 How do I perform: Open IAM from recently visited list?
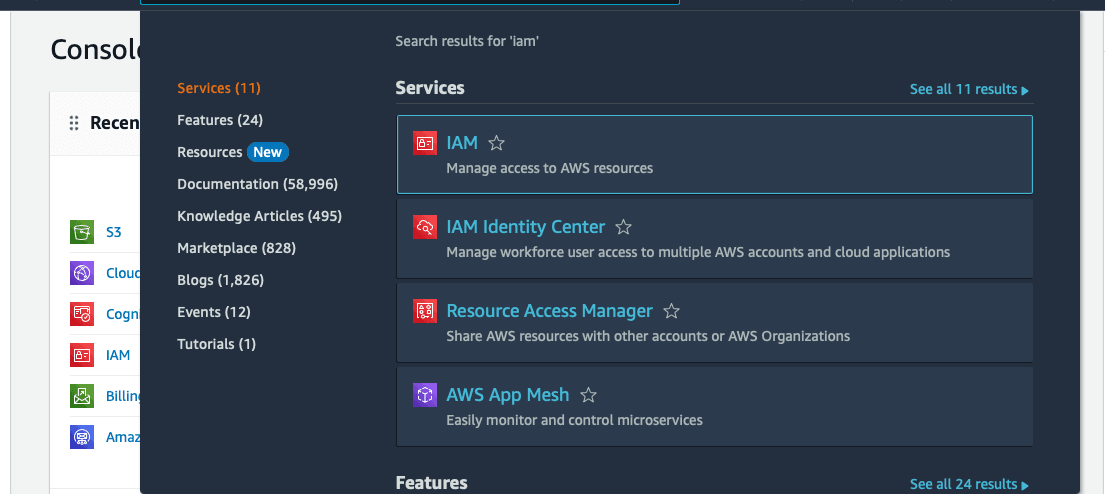tap(118, 355)
